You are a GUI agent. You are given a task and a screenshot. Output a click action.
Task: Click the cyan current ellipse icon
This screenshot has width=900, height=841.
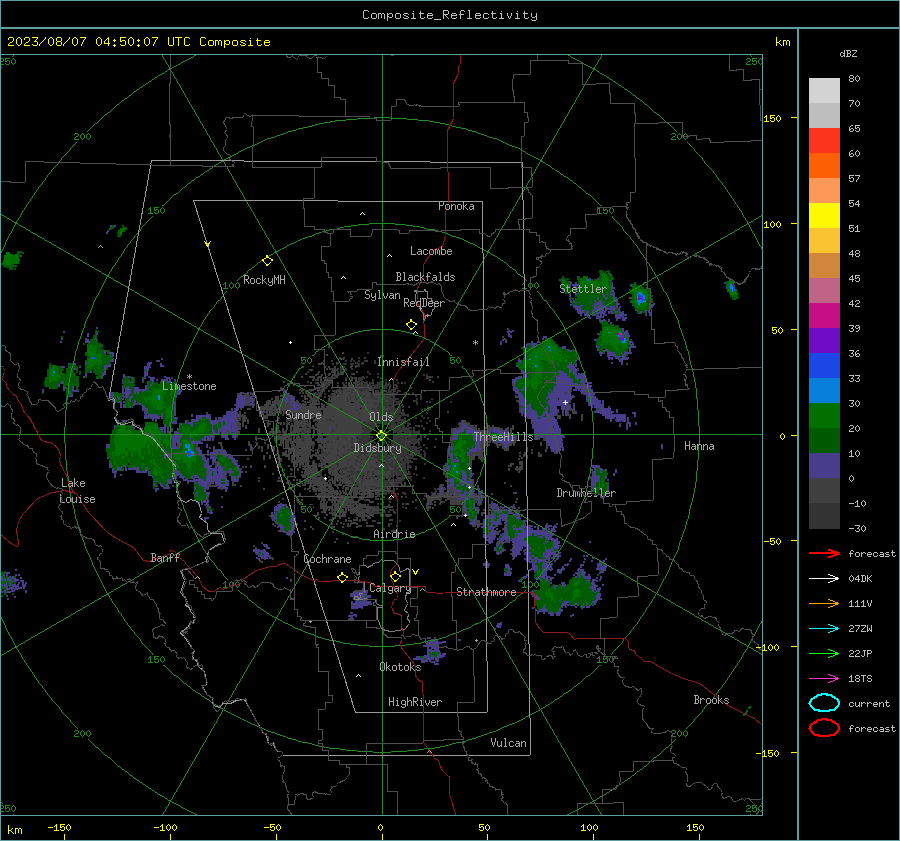(x=824, y=703)
